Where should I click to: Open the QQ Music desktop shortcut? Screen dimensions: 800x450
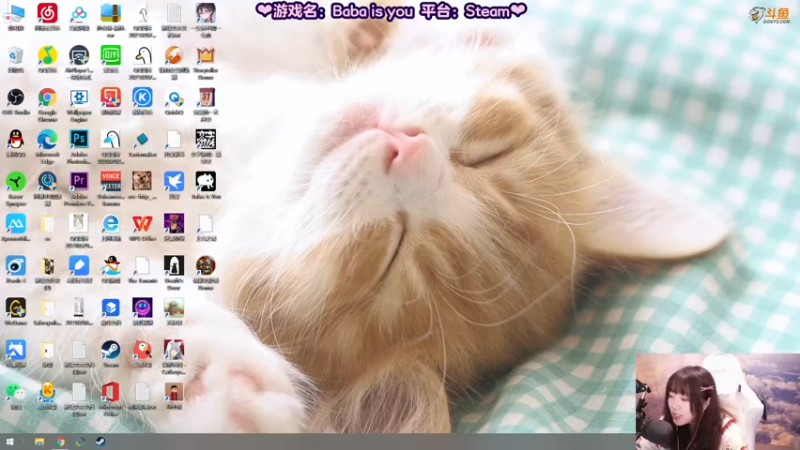pyautogui.click(x=47, y=56)
